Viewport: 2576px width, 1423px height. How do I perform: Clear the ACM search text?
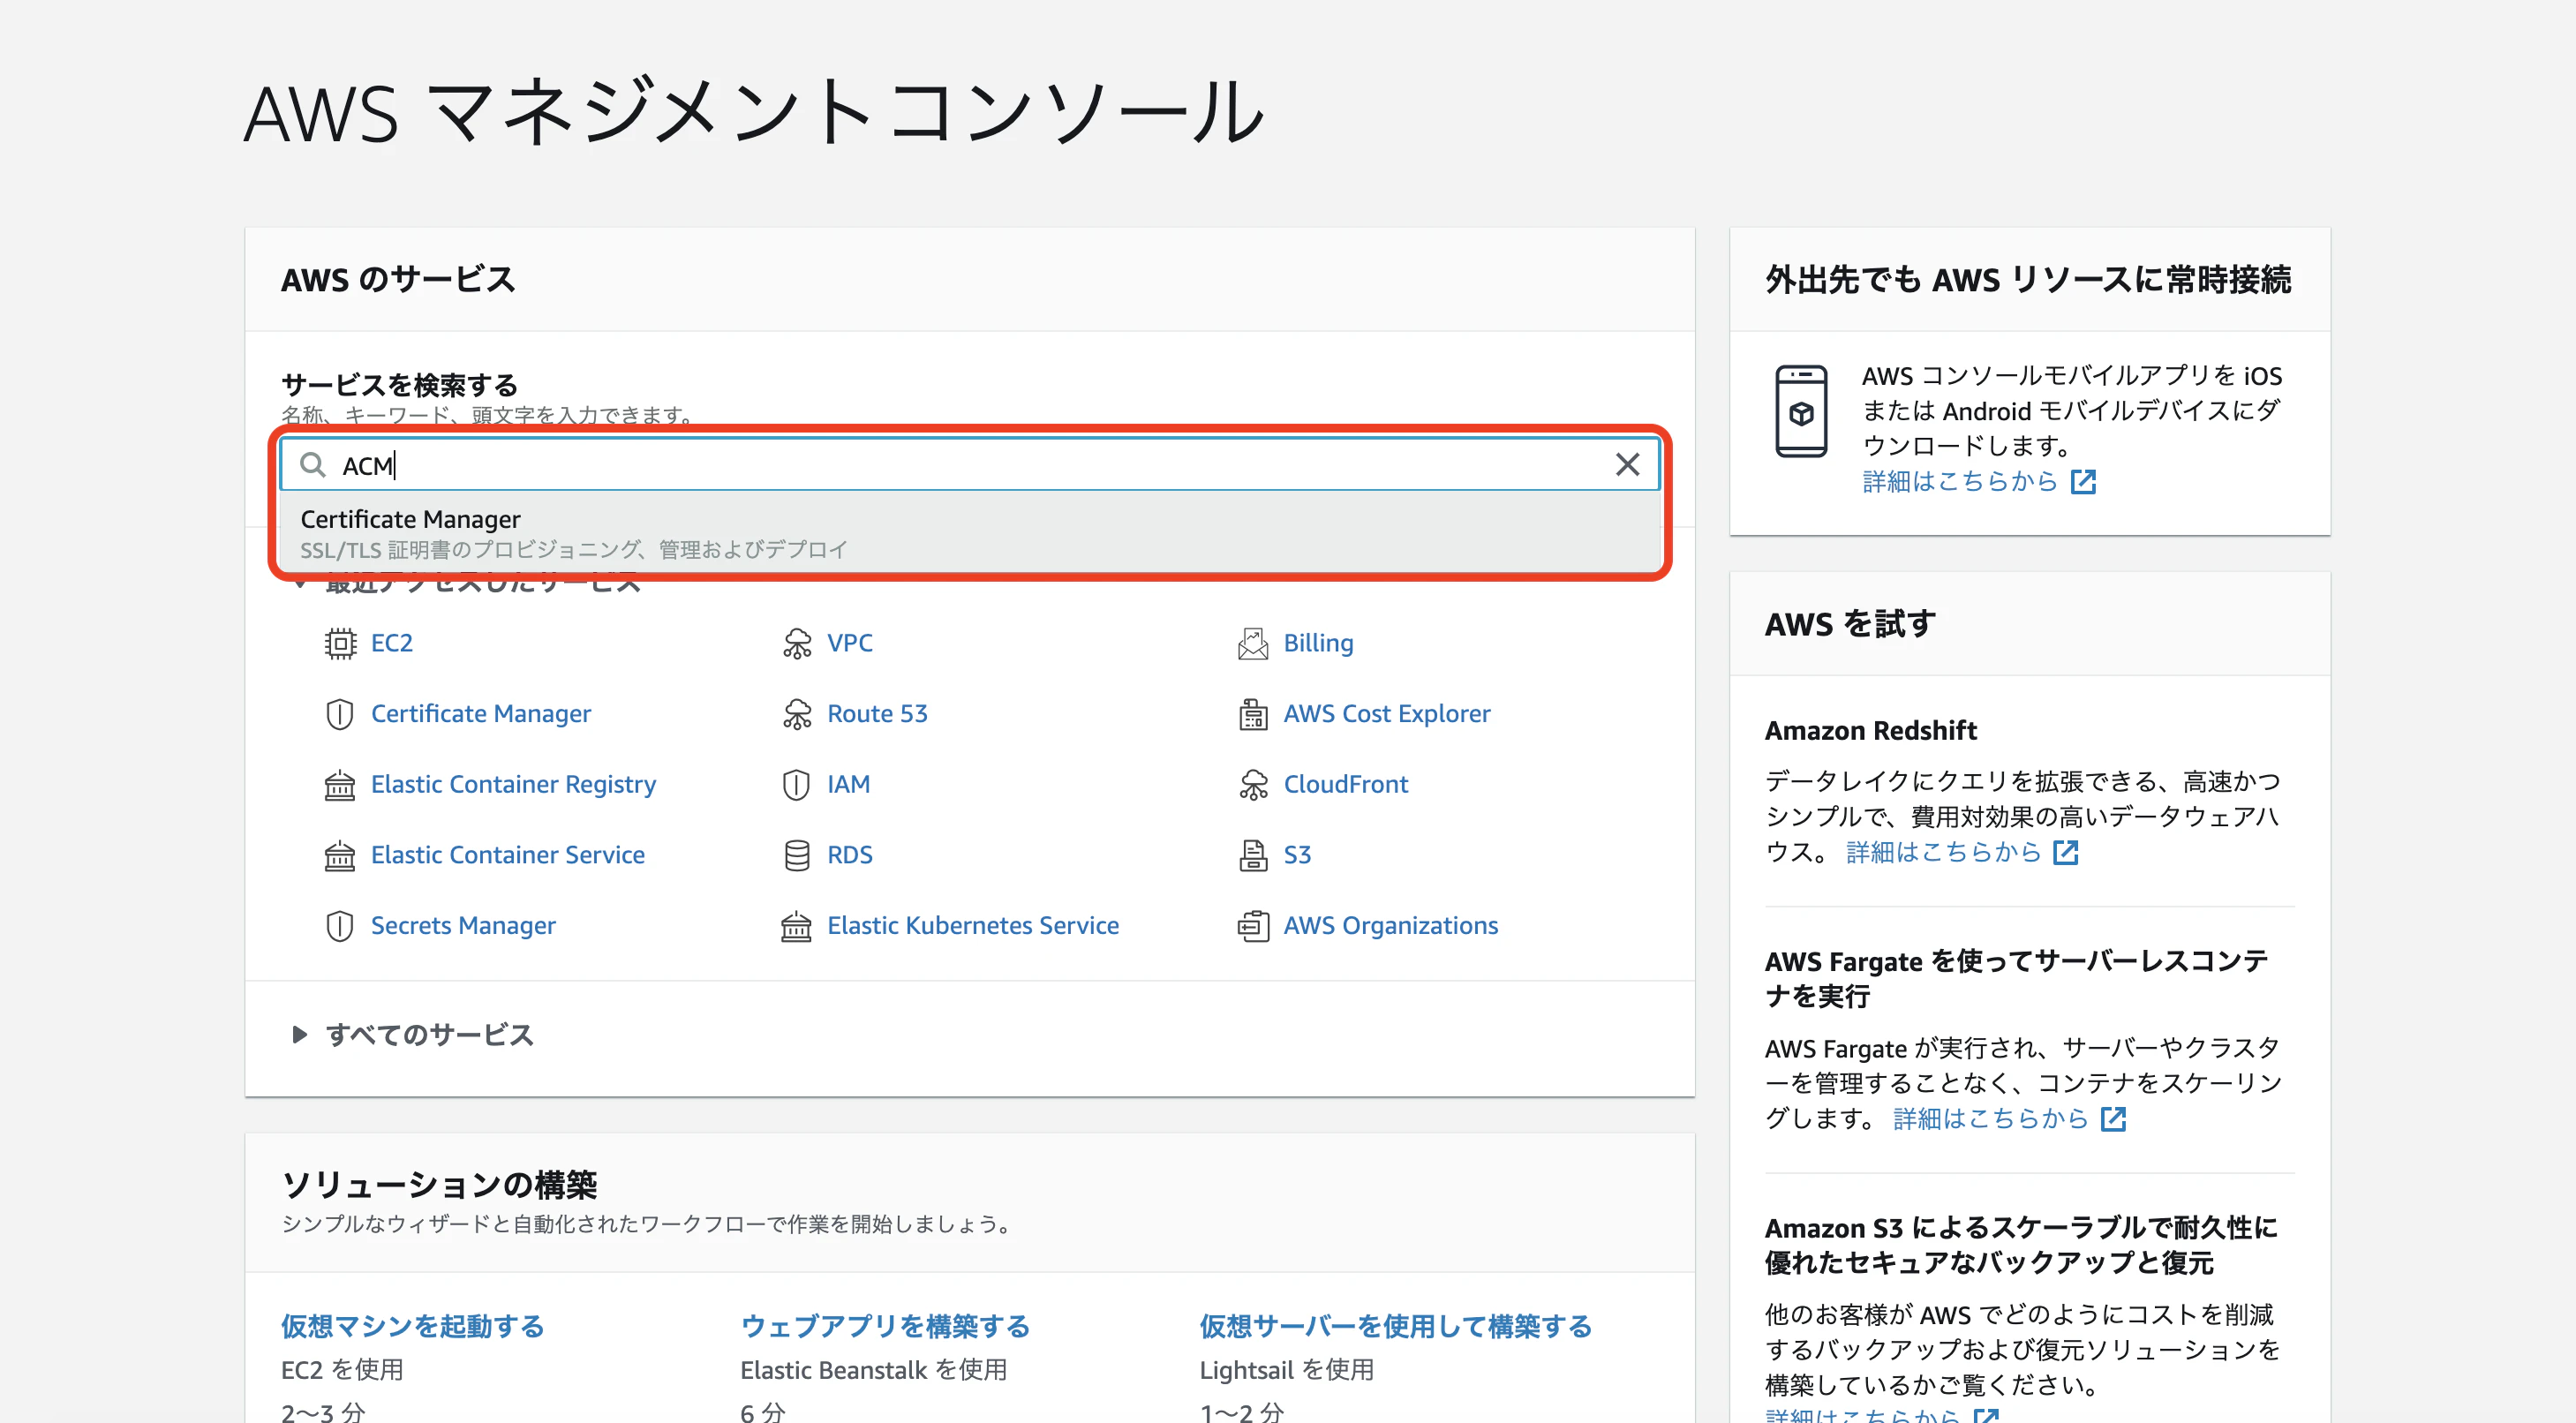point(1627,464)
